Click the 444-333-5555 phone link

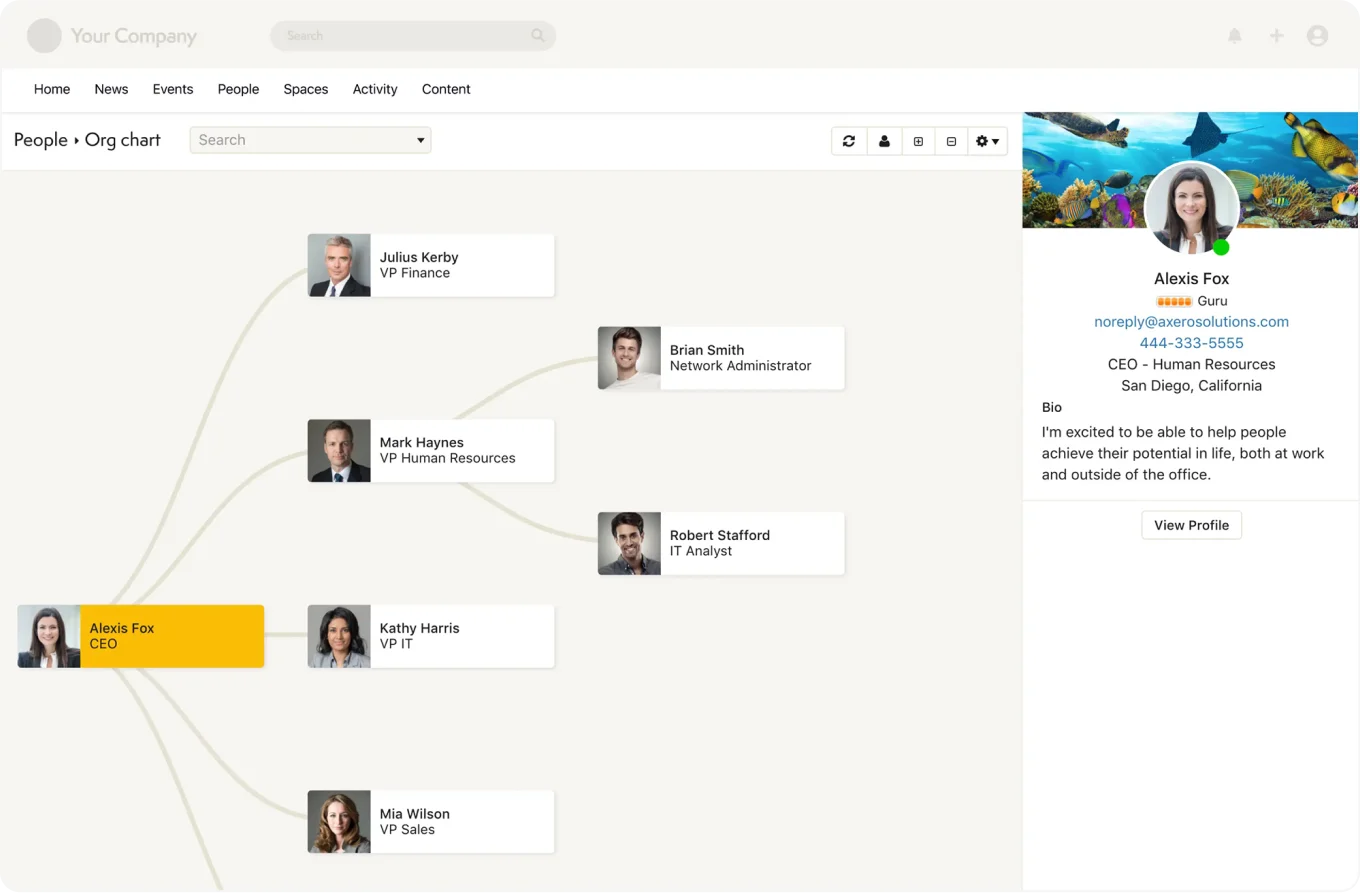point(1191,343)
